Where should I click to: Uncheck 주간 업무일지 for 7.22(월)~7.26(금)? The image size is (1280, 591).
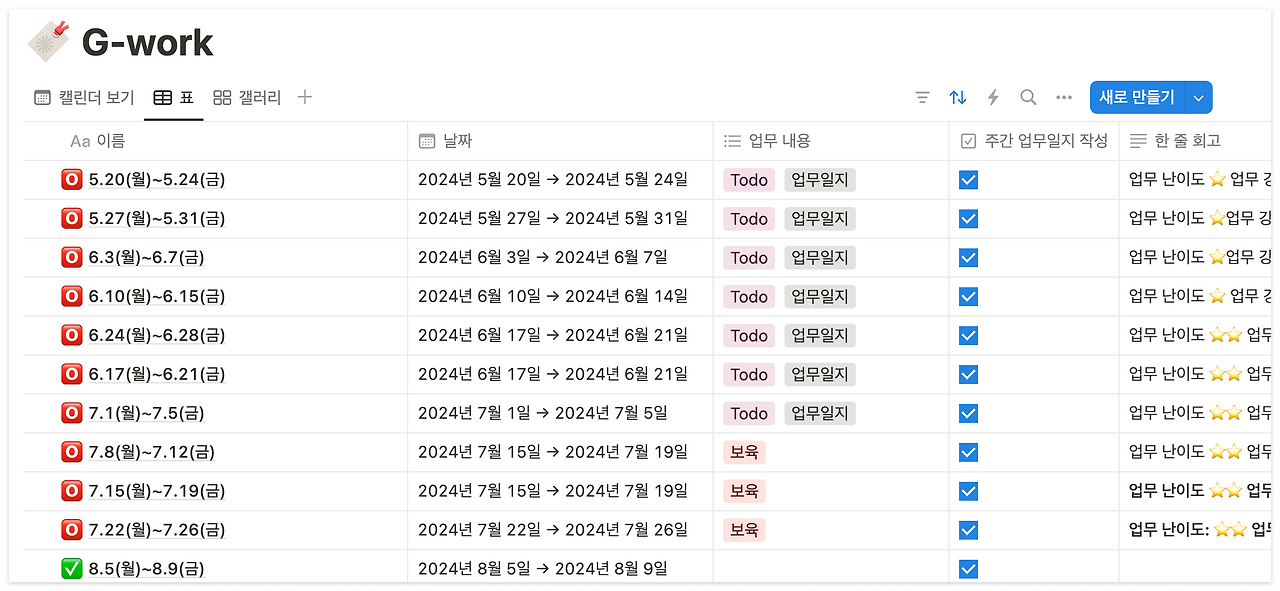coord(968,529)
